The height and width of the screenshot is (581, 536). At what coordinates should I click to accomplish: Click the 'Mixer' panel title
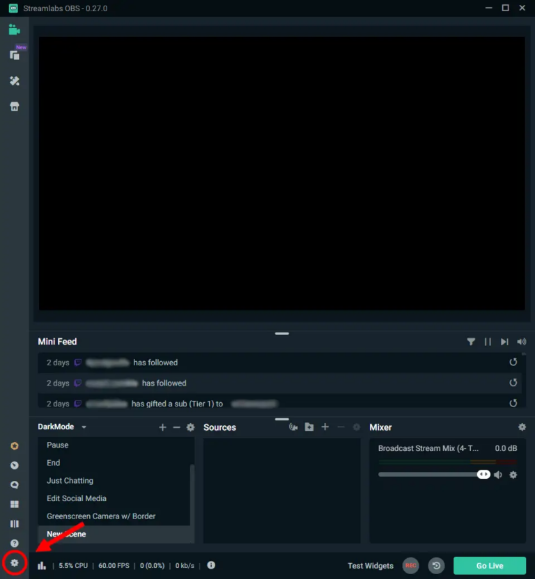coord(381,428)
